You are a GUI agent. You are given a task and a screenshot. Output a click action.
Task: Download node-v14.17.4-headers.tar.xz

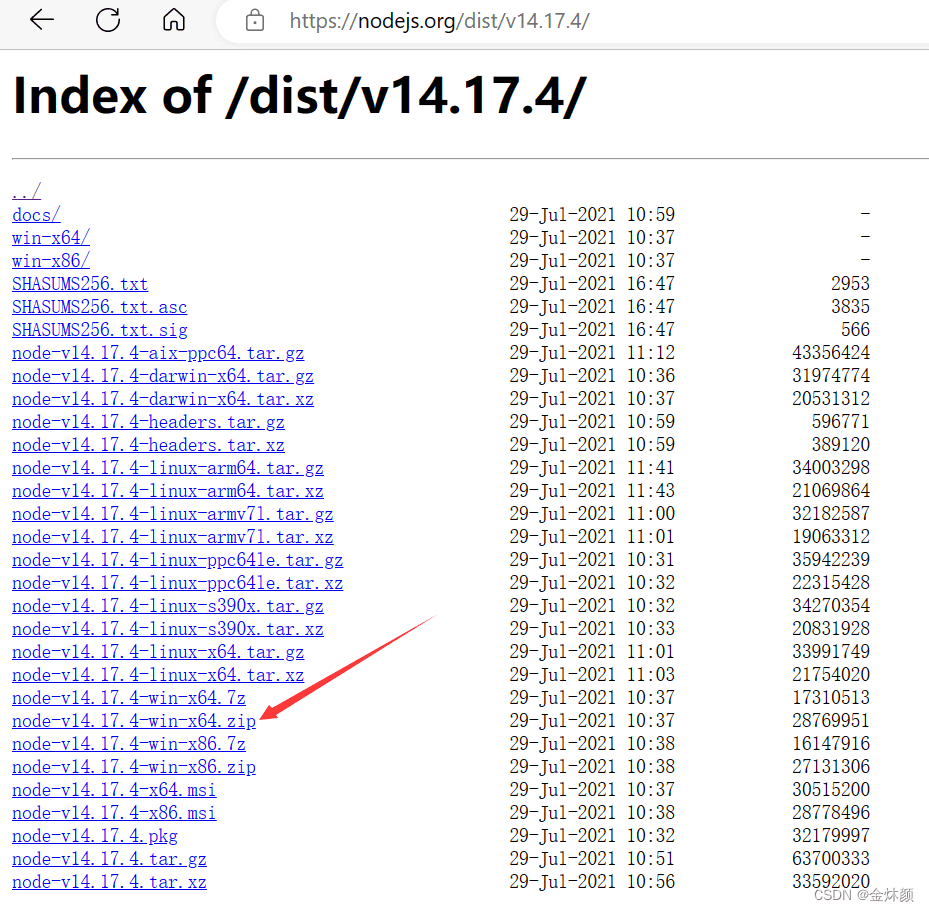tap(148, 445)
